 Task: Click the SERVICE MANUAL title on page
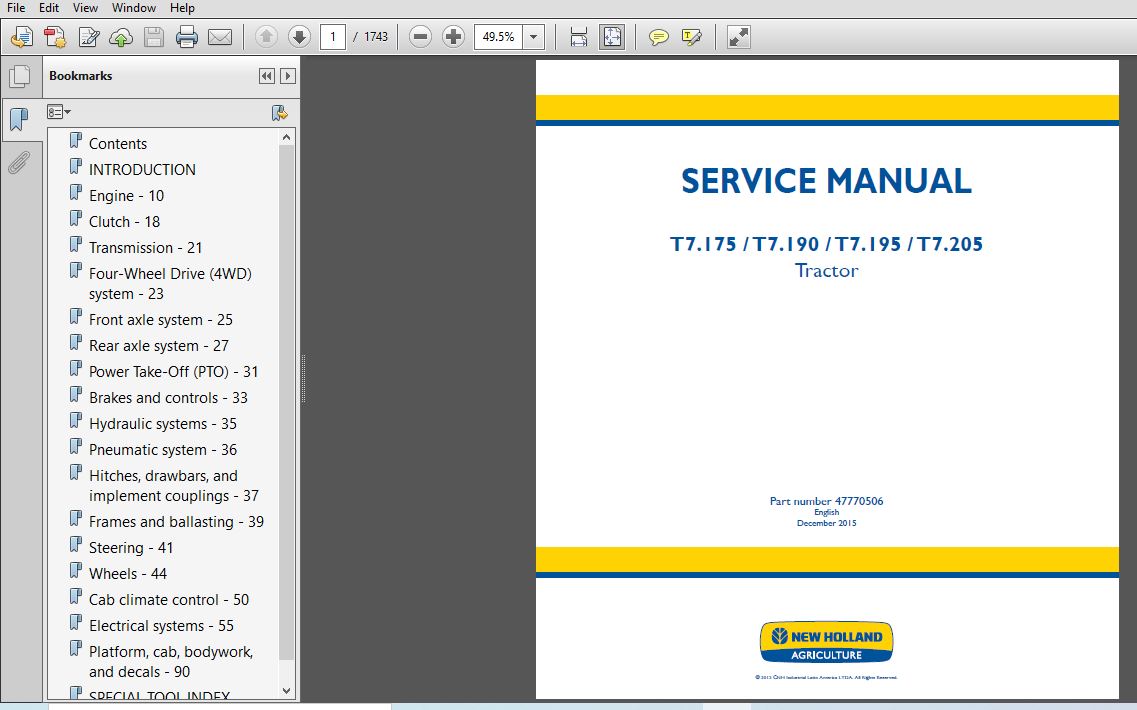pyautogui.click(x=827, y=181)
